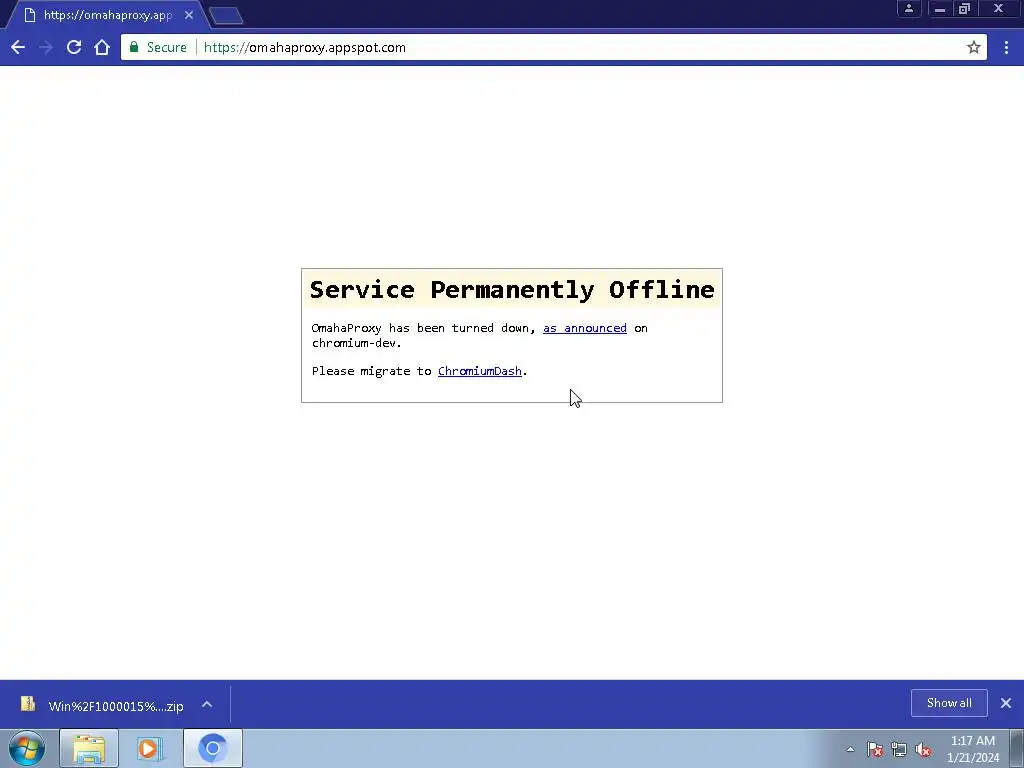Screen dimensions: 1024x768
Task: Select the omahaproxy.appspot.com tab
Action: [x=108, y=15]
